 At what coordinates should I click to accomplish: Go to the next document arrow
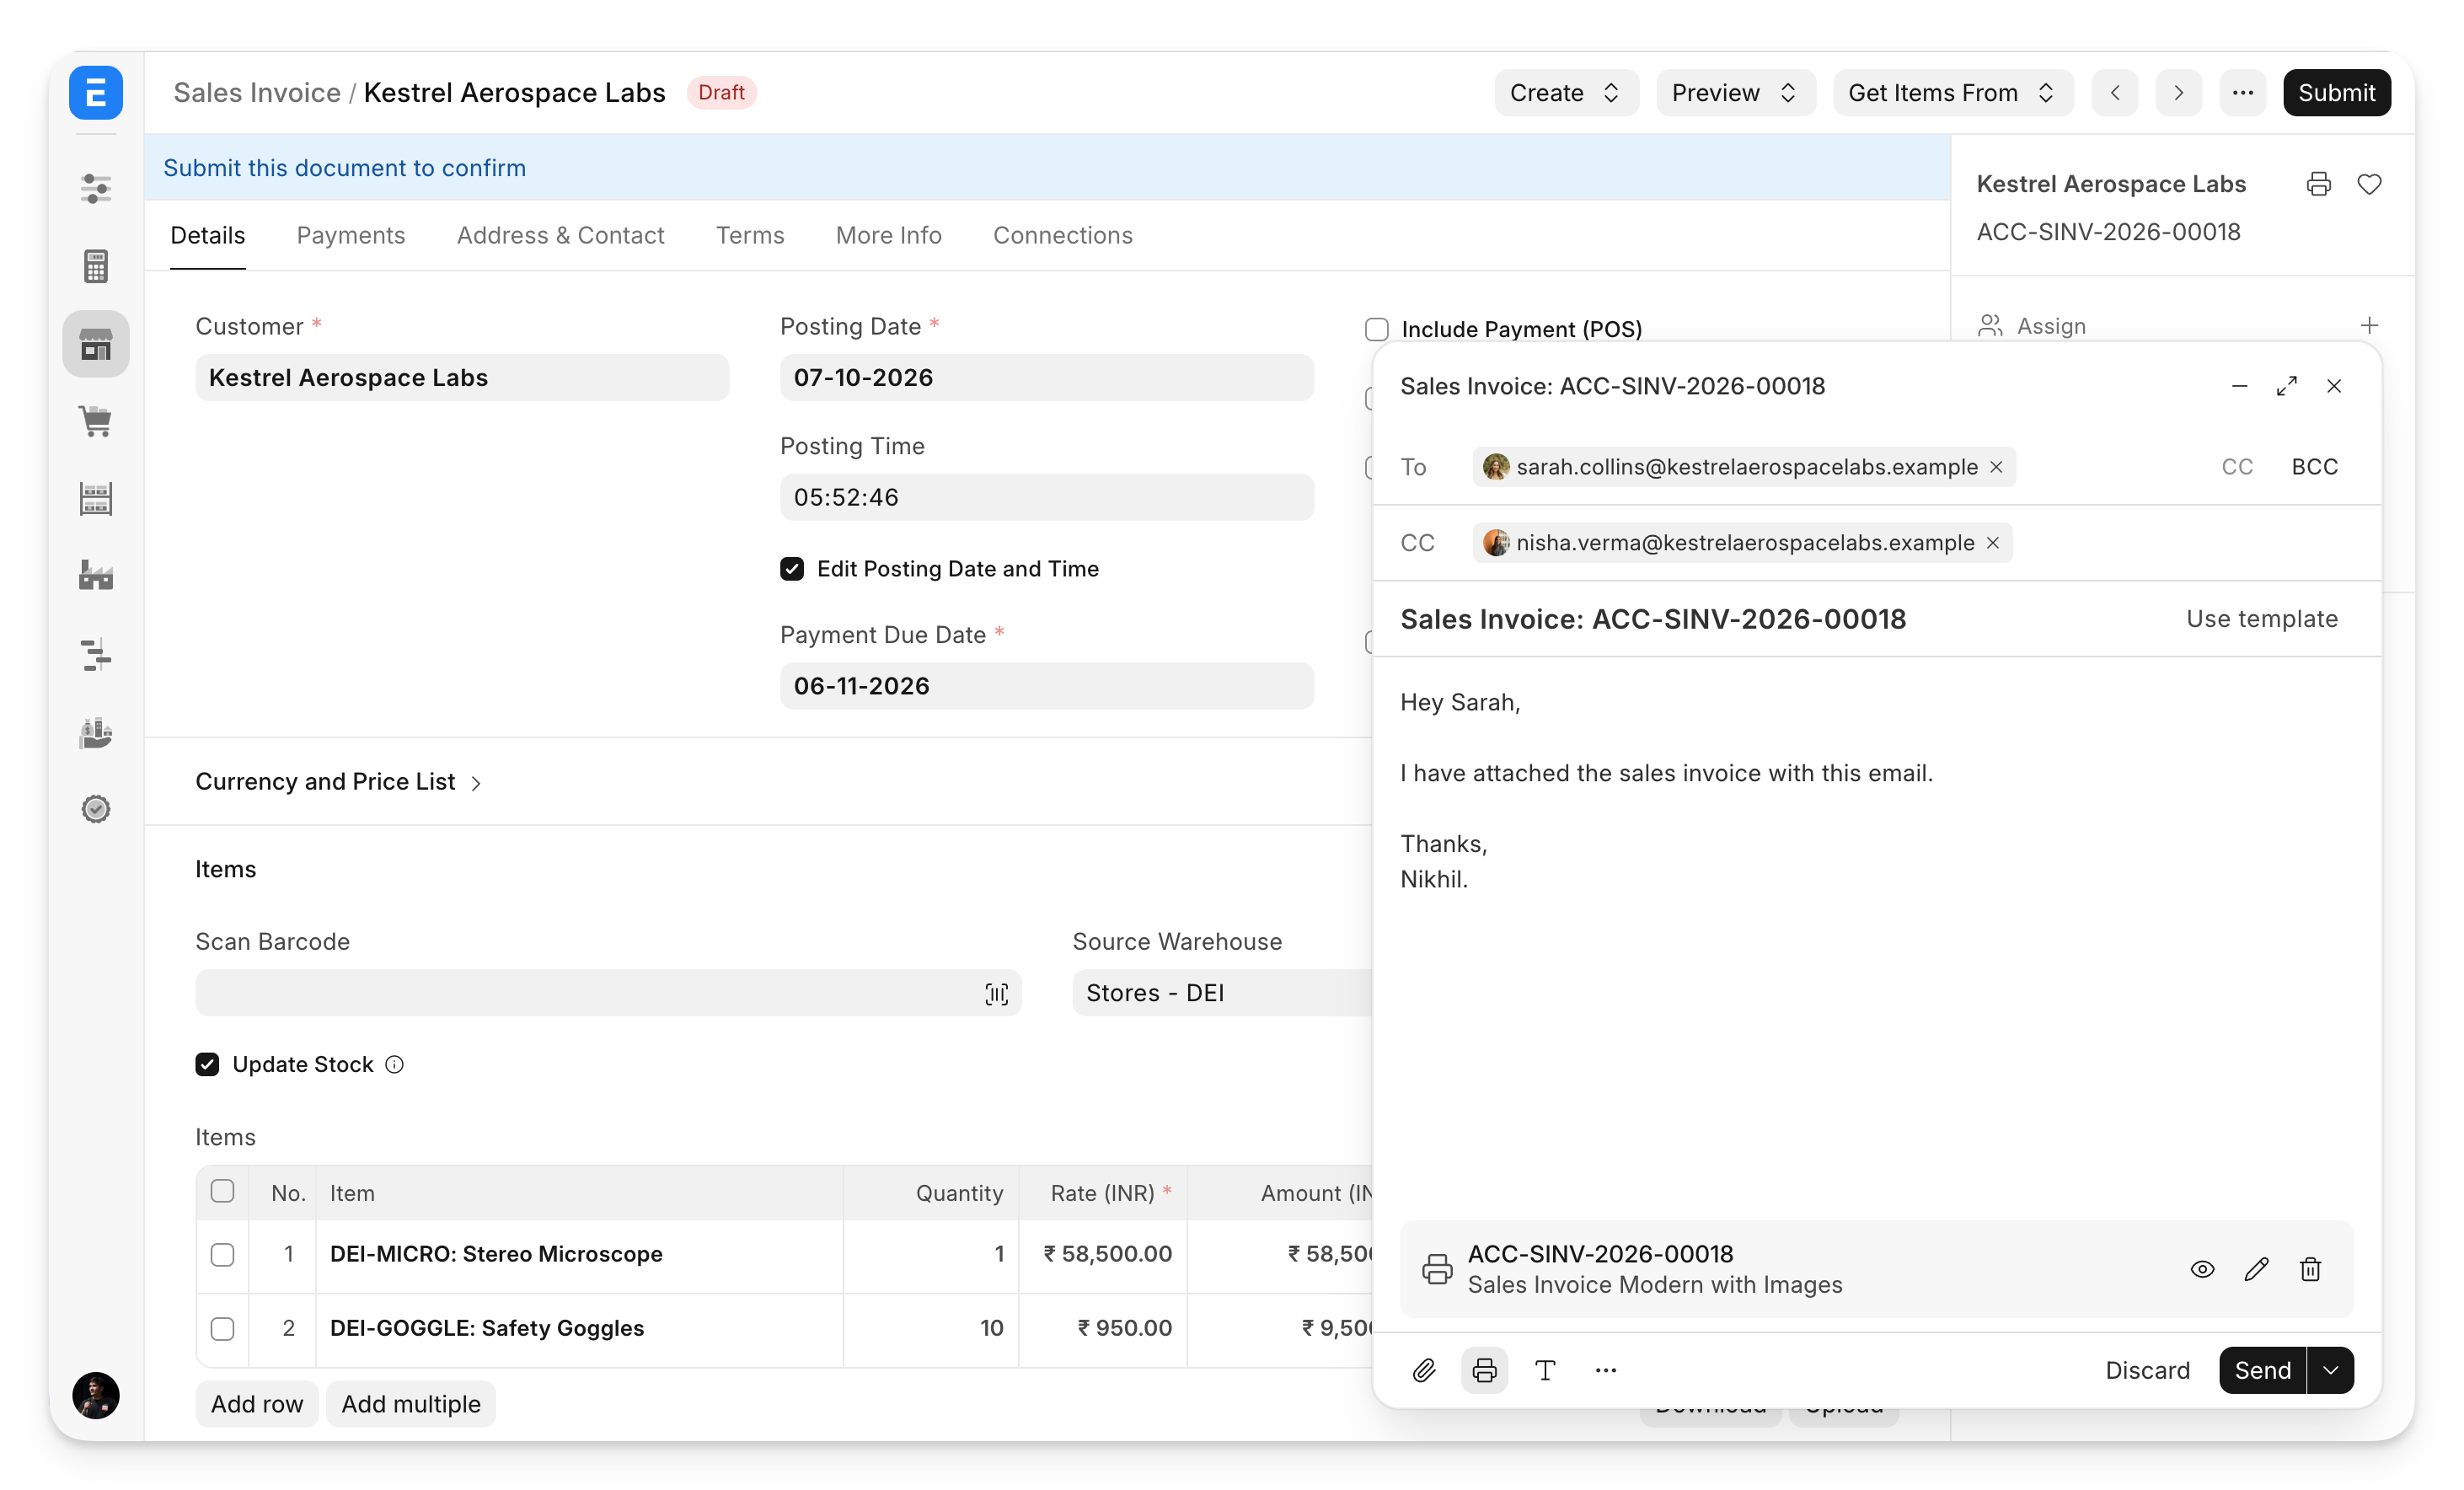click(2179, 93)
